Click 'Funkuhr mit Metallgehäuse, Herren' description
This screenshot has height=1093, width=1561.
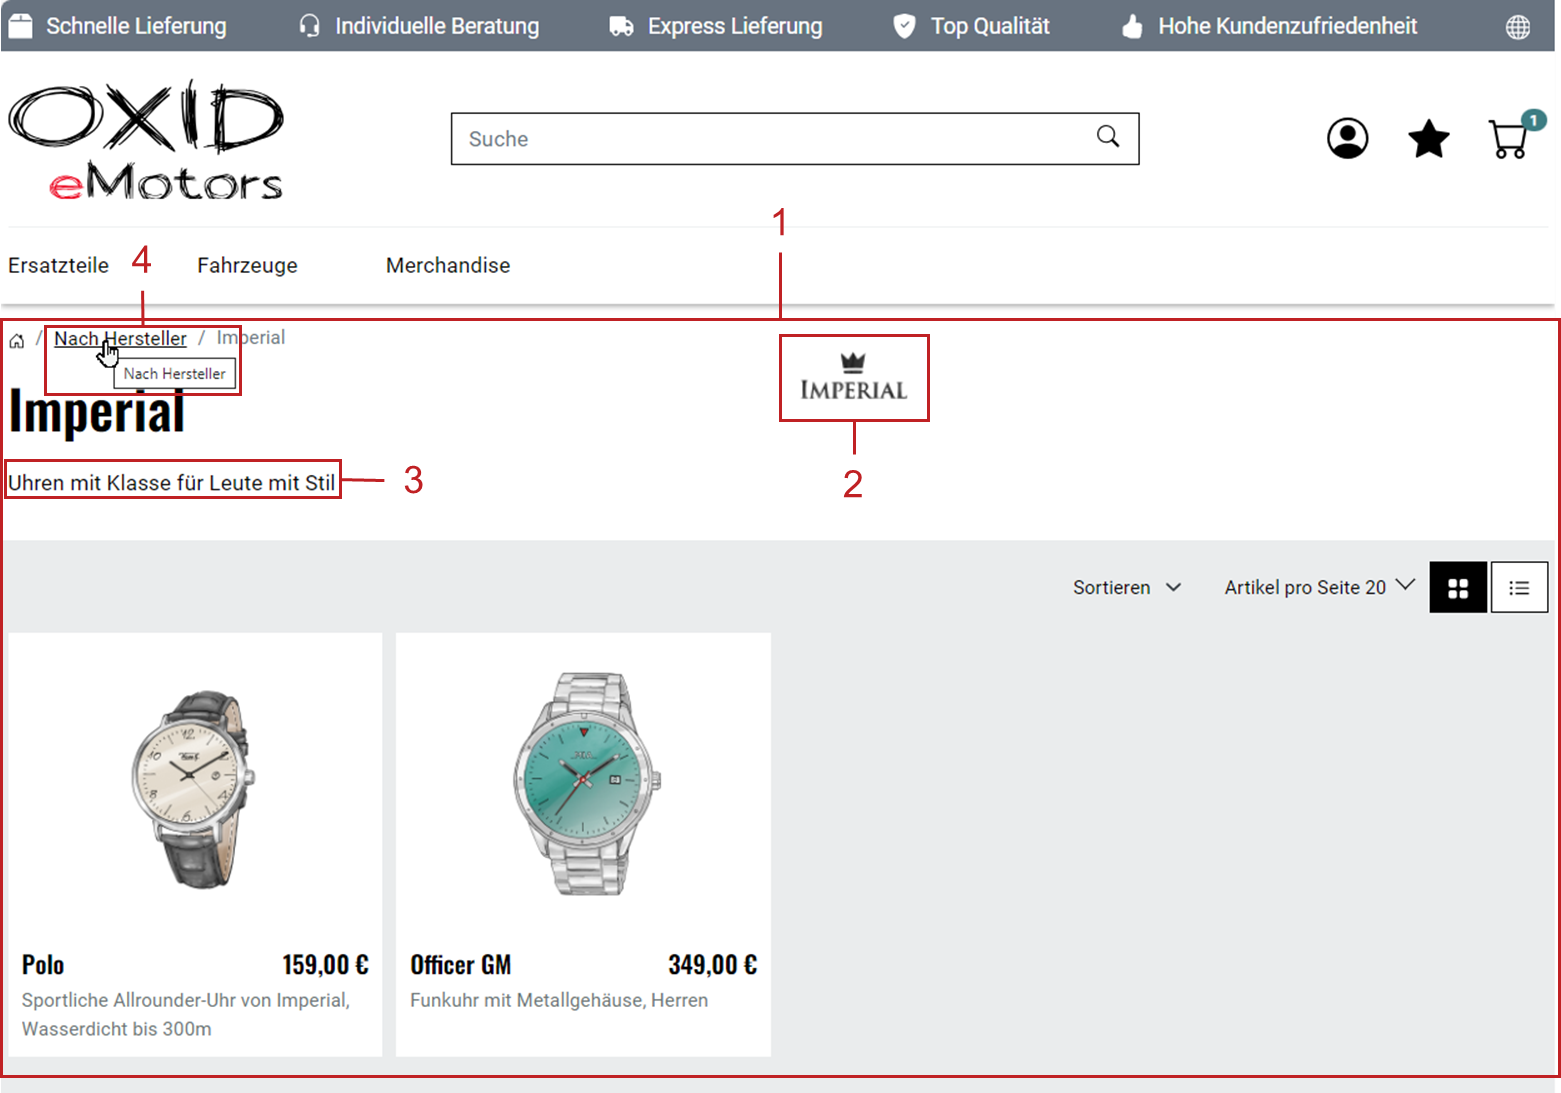point(559,1000)
